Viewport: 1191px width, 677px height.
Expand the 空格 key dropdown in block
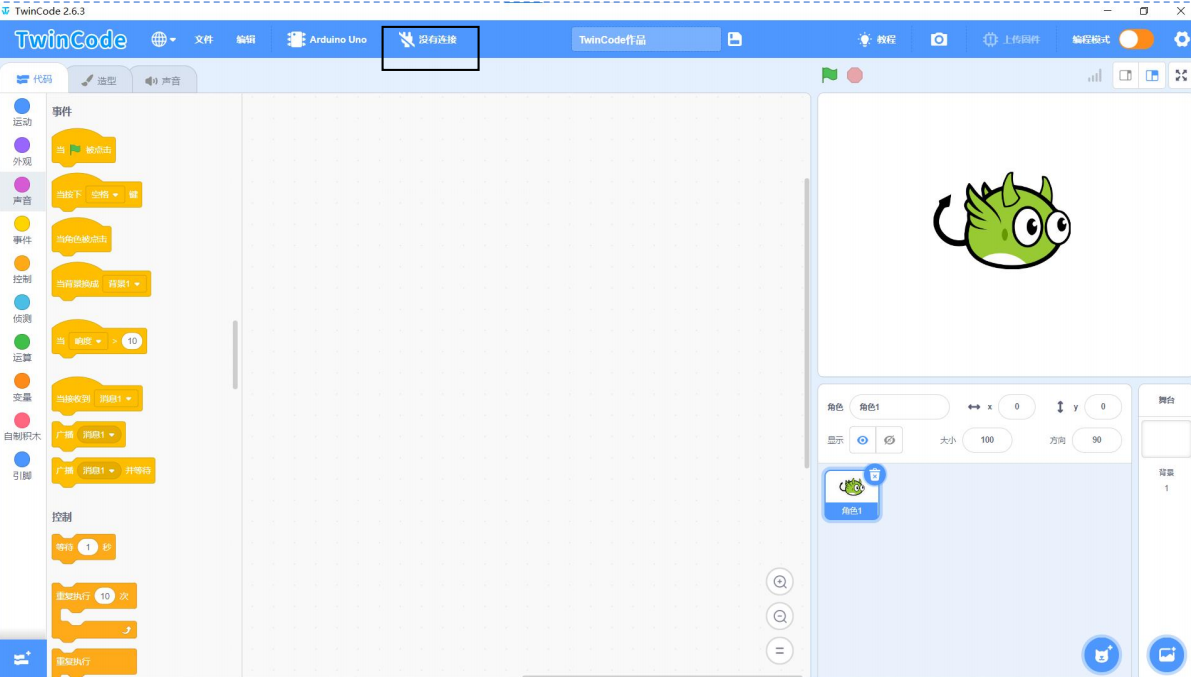tap(104, 194)
